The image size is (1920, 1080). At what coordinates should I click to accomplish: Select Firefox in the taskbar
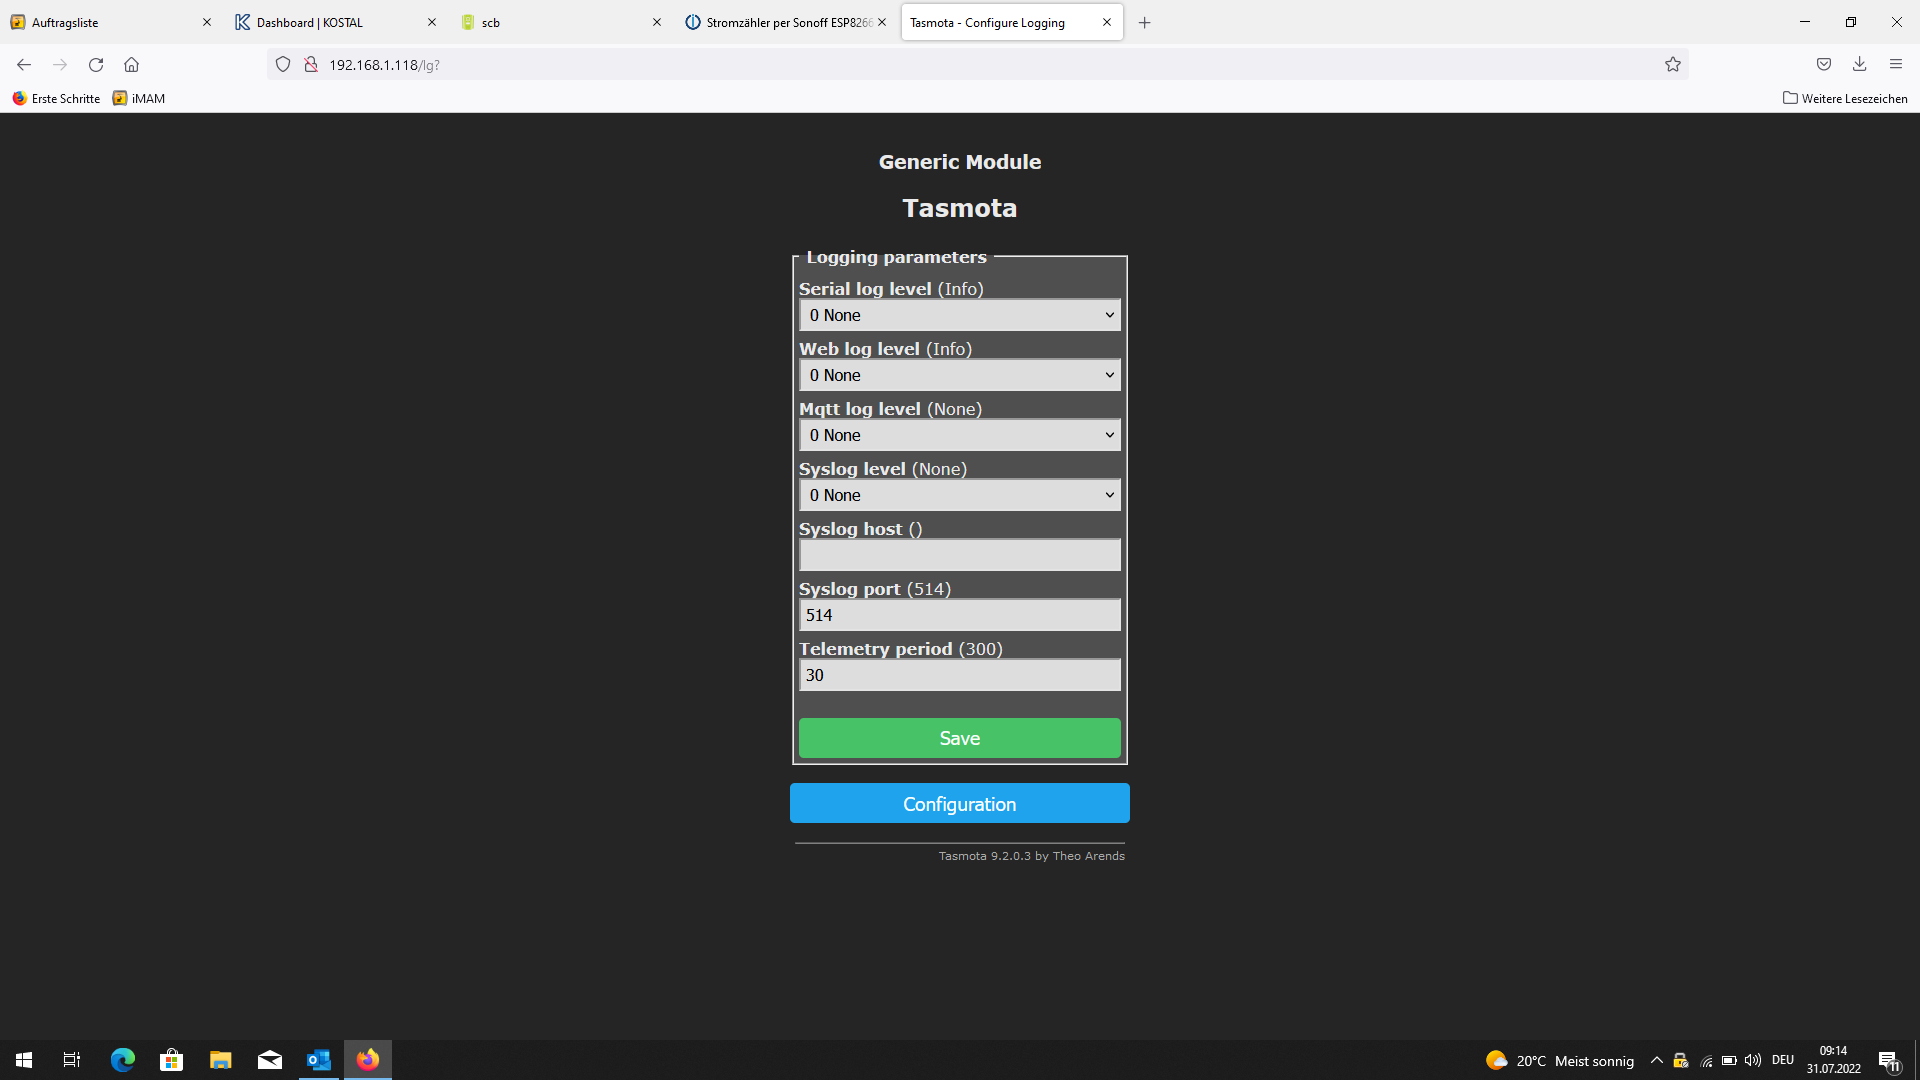(367, 1060)
